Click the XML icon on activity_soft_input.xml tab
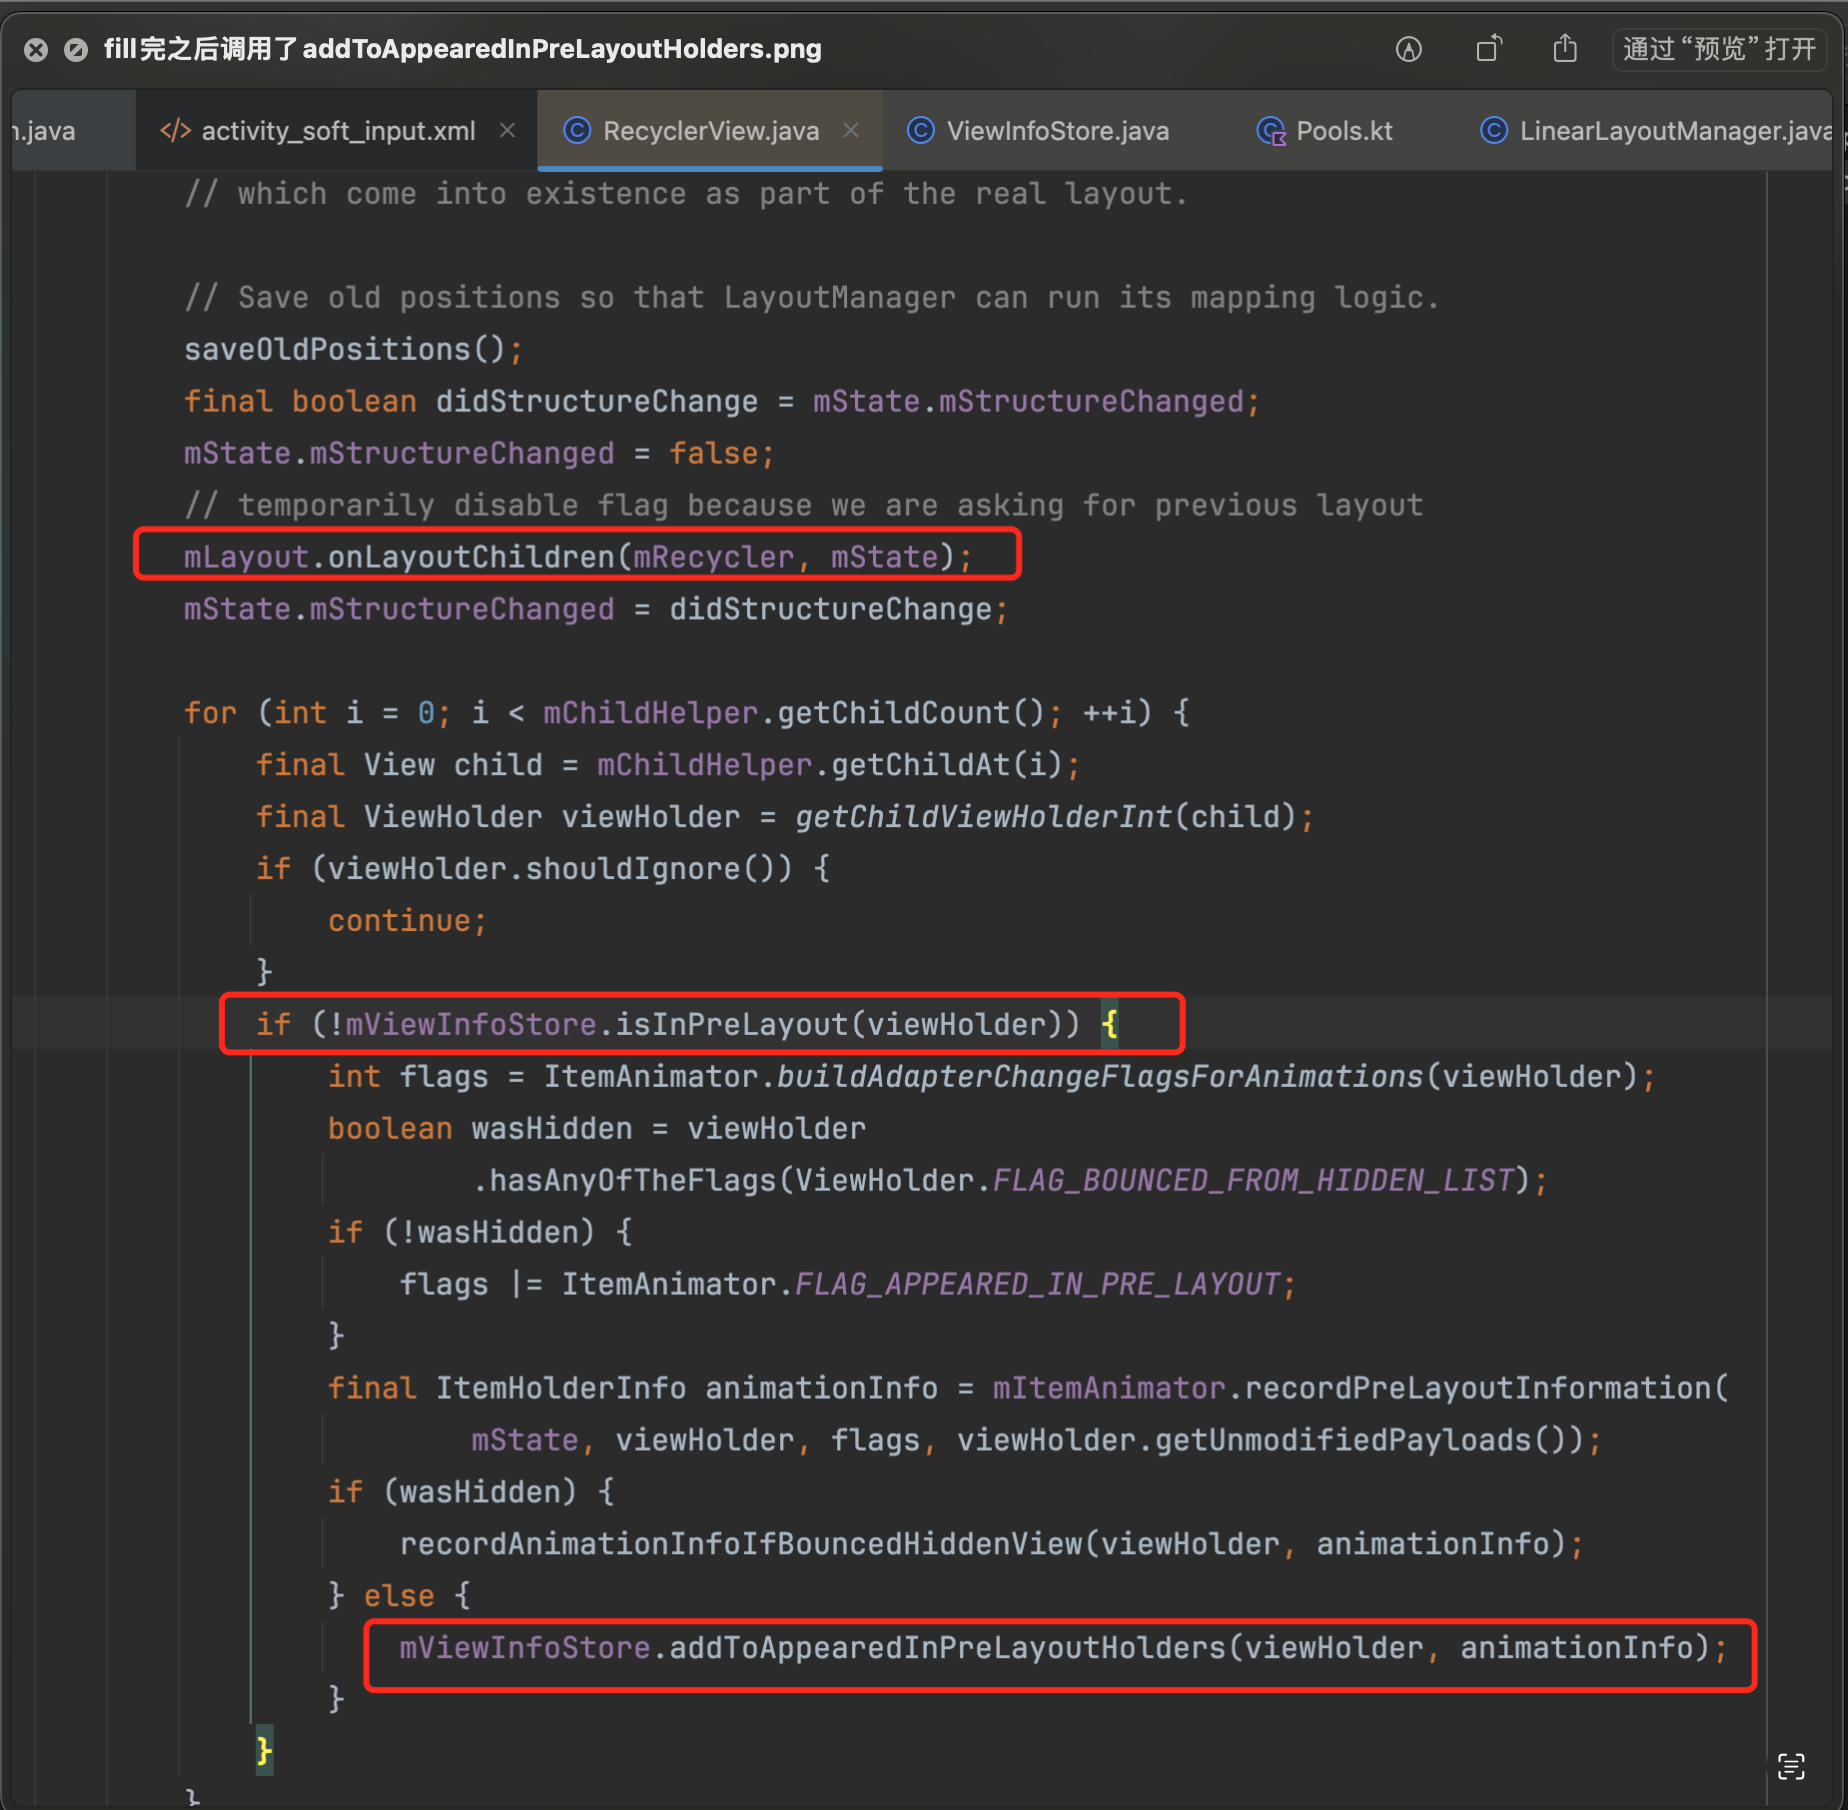 pyautogui.click(x=175, y=131)
